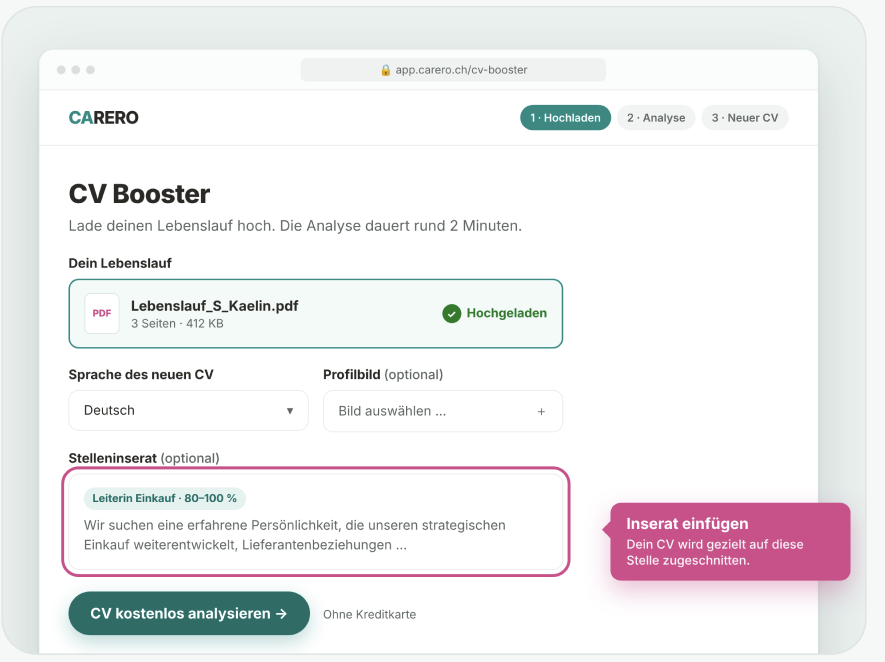Click the Sprache des neuen CV label
This screenshot has width=885, height=662.
[x=141, y=375]
